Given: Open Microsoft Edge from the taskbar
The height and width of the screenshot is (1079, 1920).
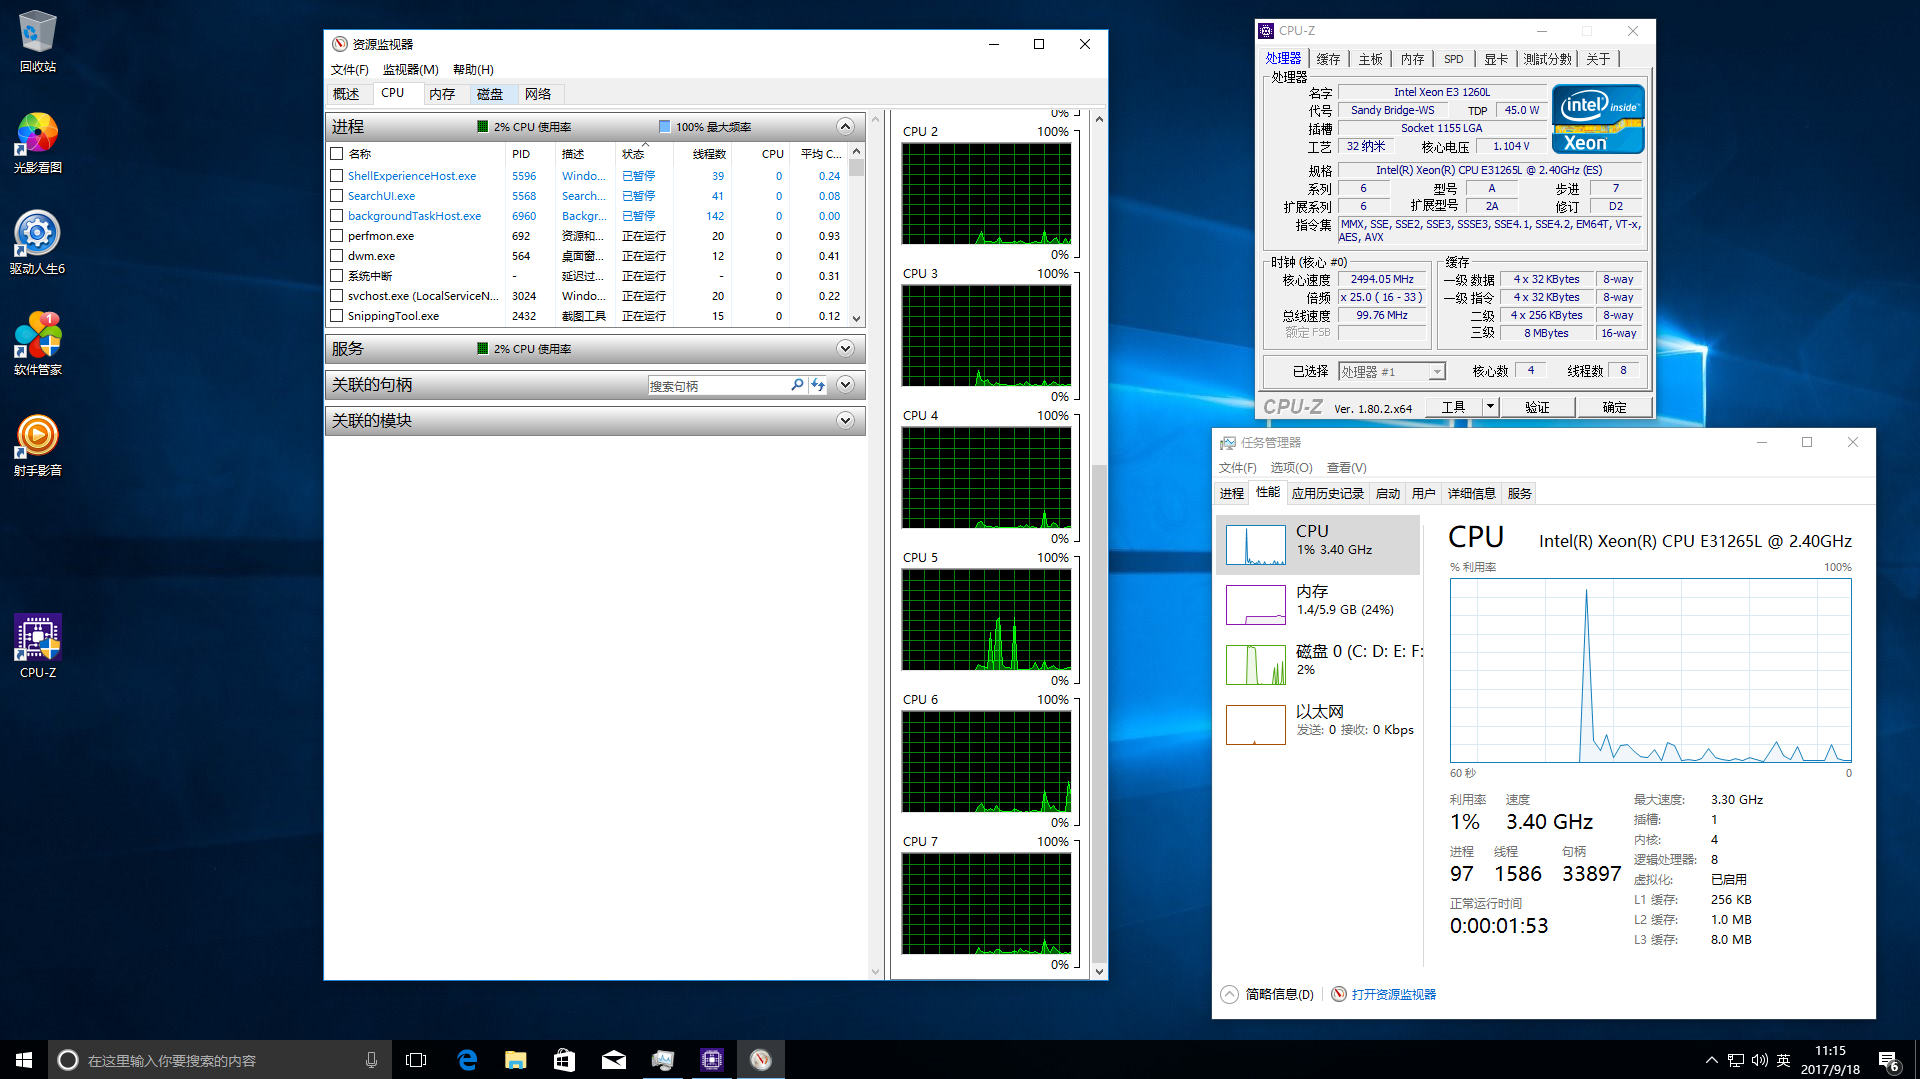Looking at the screenshot, I should 466,1060.
